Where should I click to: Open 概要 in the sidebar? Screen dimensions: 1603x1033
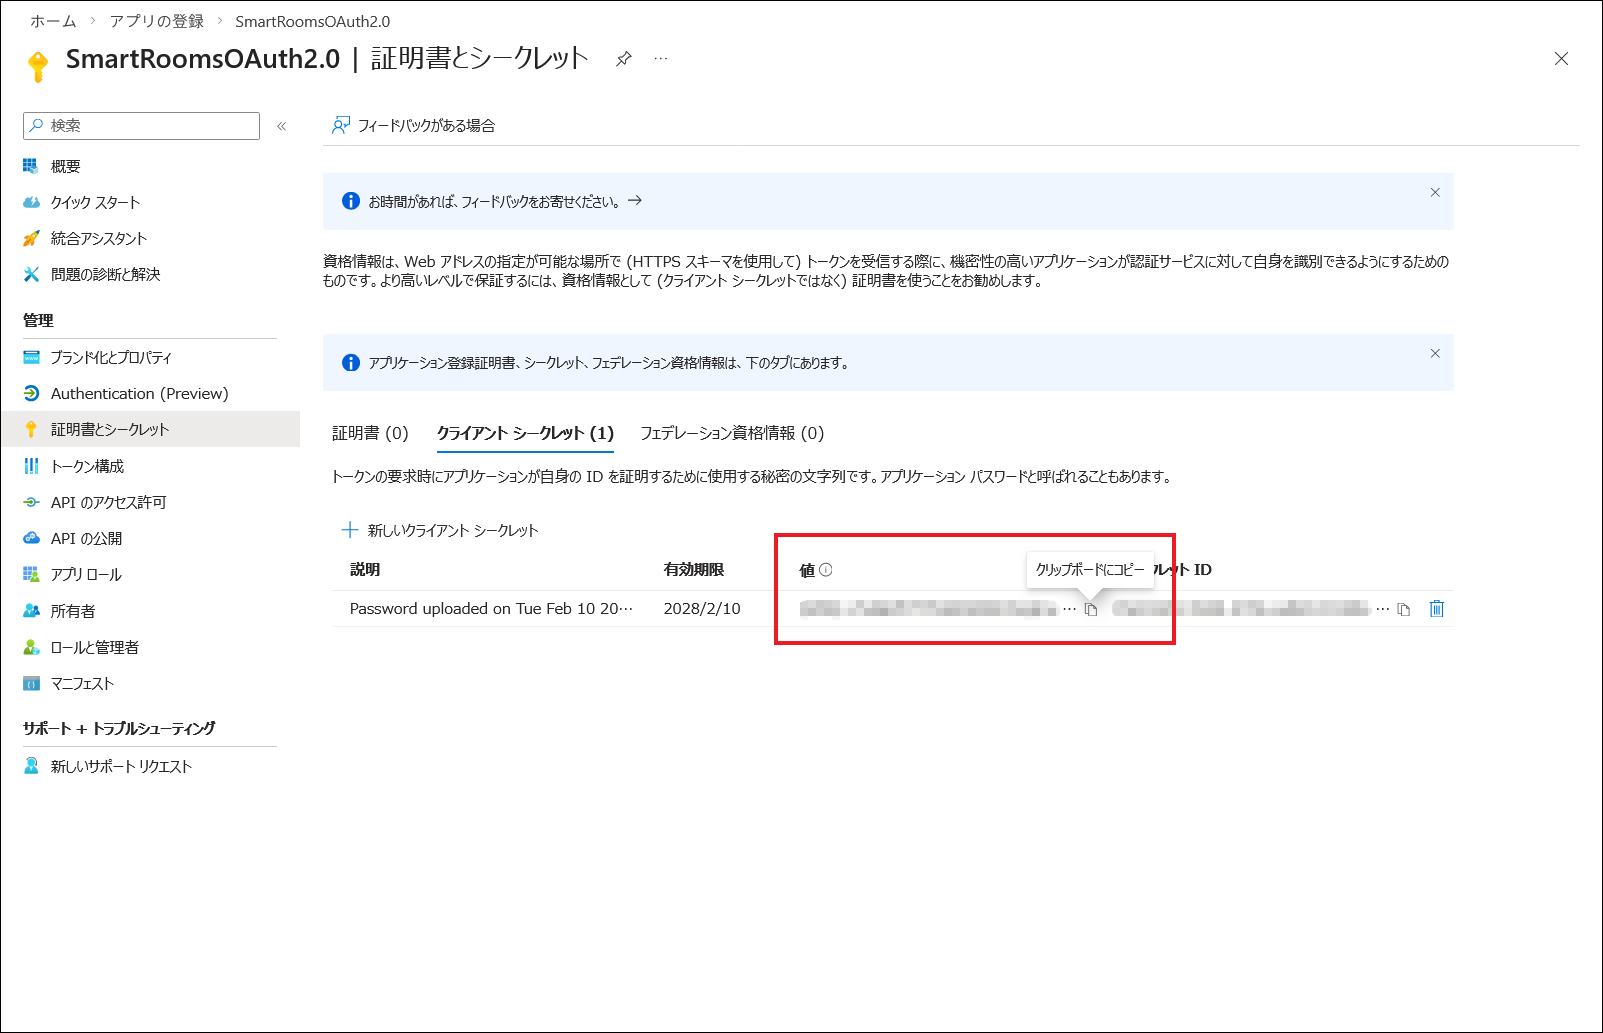66,167
